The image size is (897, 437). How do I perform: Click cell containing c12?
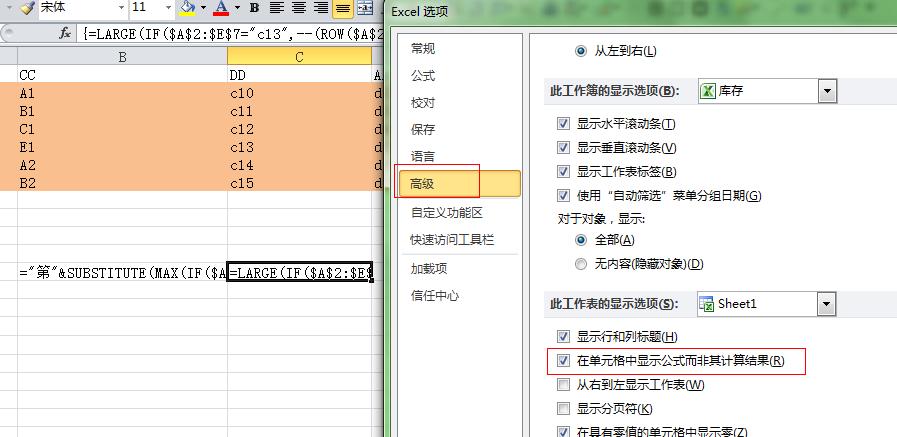click(299, 129)
